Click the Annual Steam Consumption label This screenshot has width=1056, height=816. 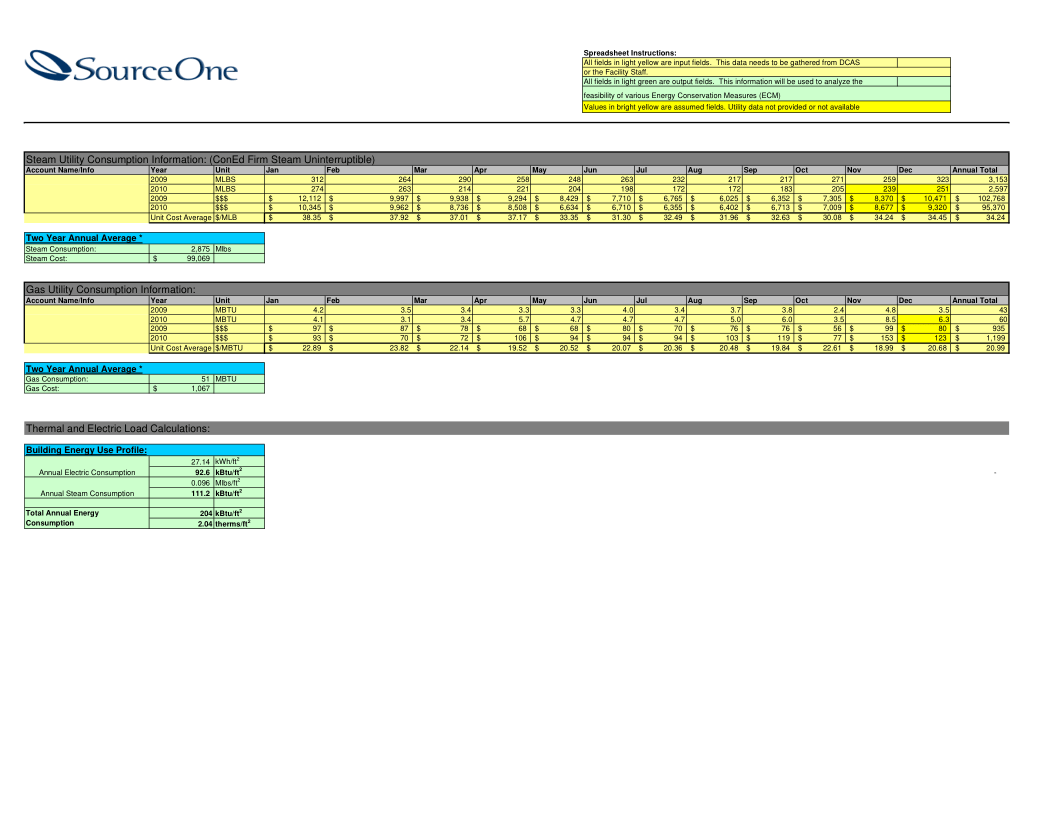tap(86, 493)
